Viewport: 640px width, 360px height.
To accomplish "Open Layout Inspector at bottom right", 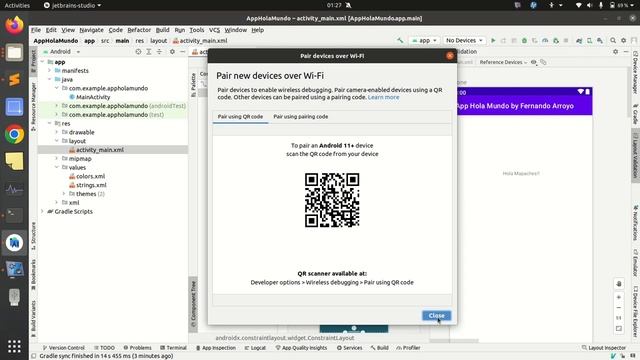I will pos(603,348).
